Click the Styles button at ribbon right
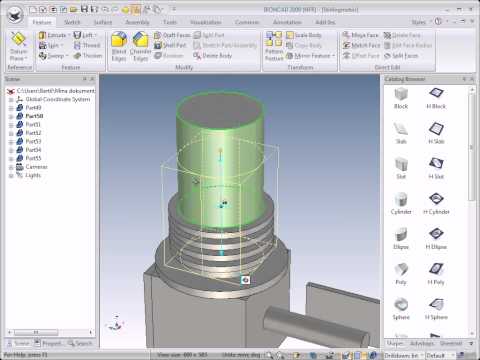Viewport: 480px width, 360px height. click(x=419, y=22)
